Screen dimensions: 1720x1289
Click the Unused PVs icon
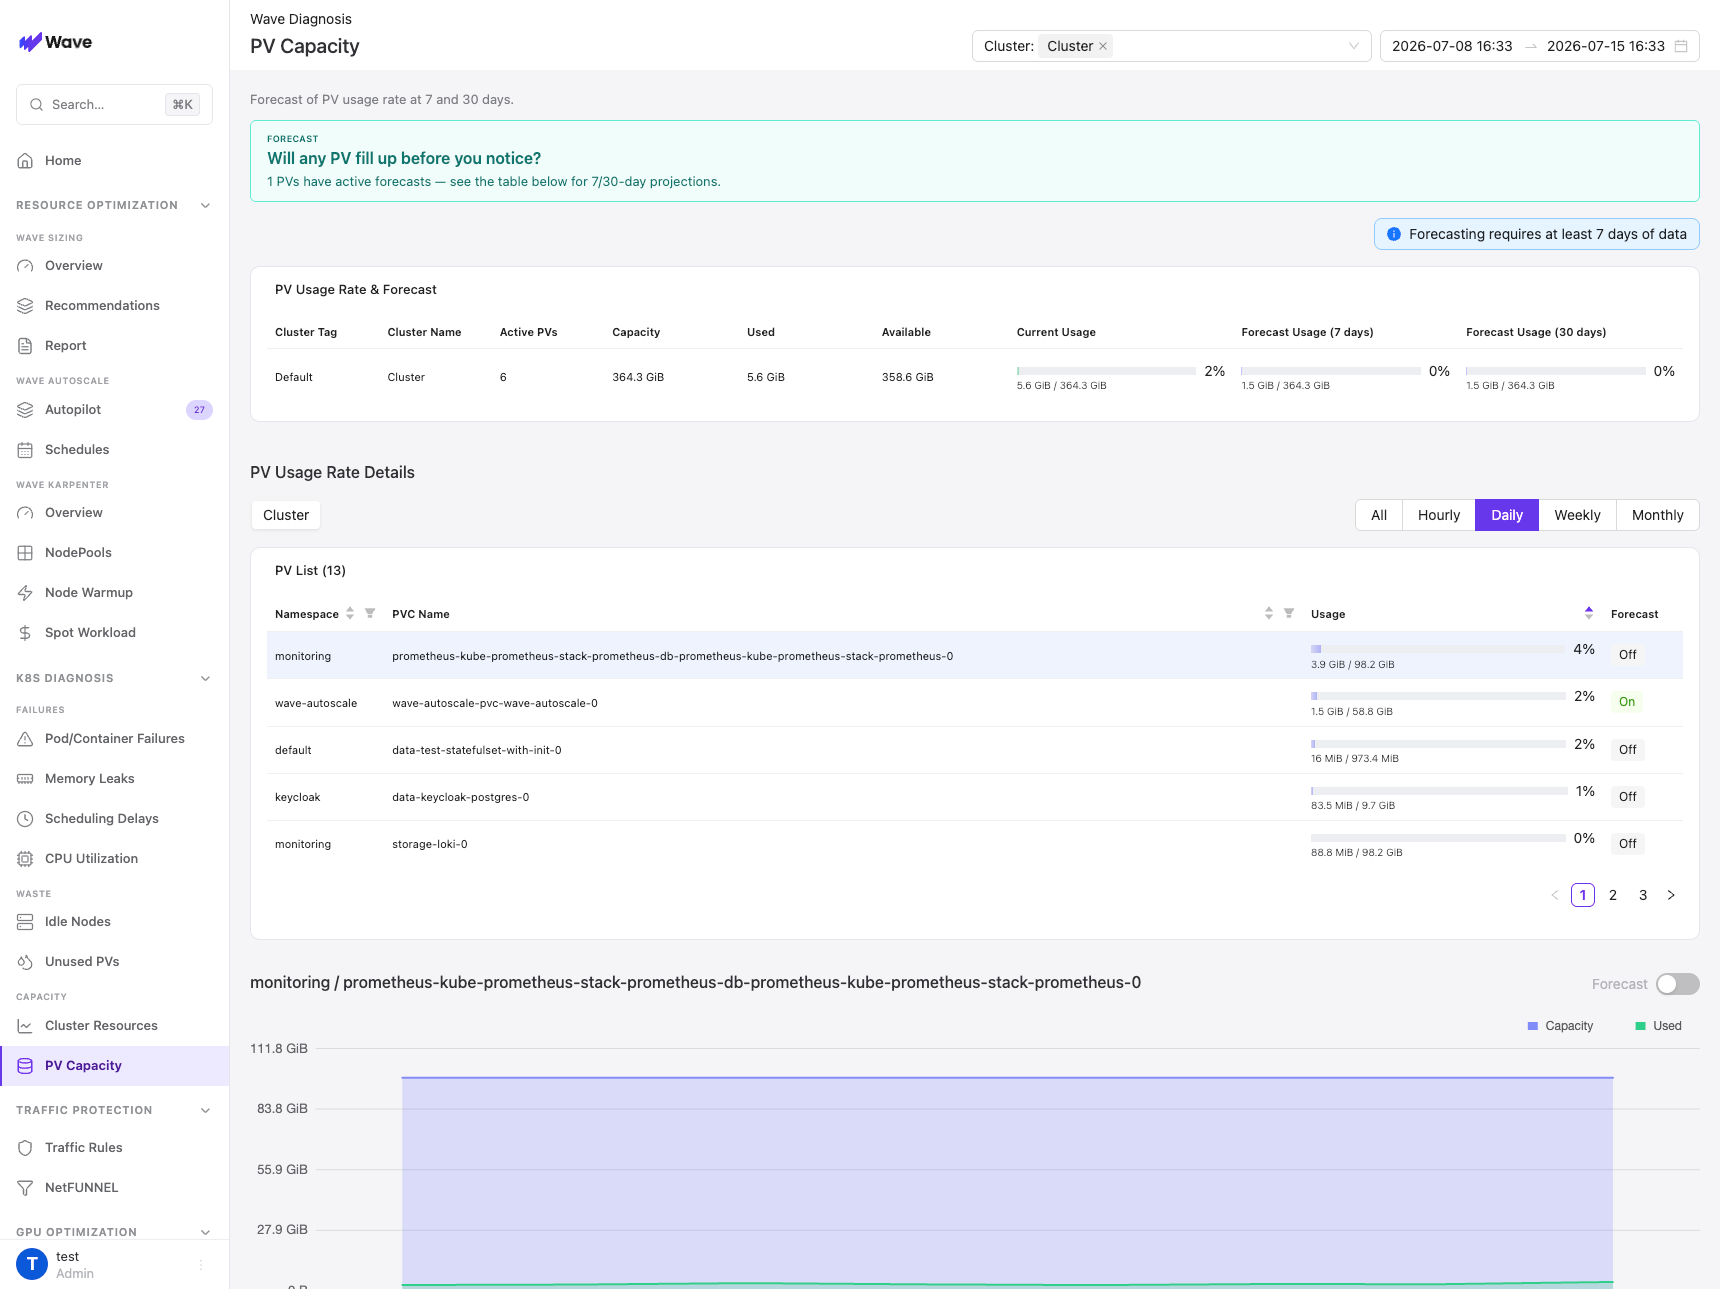click(x=25, y=962)
